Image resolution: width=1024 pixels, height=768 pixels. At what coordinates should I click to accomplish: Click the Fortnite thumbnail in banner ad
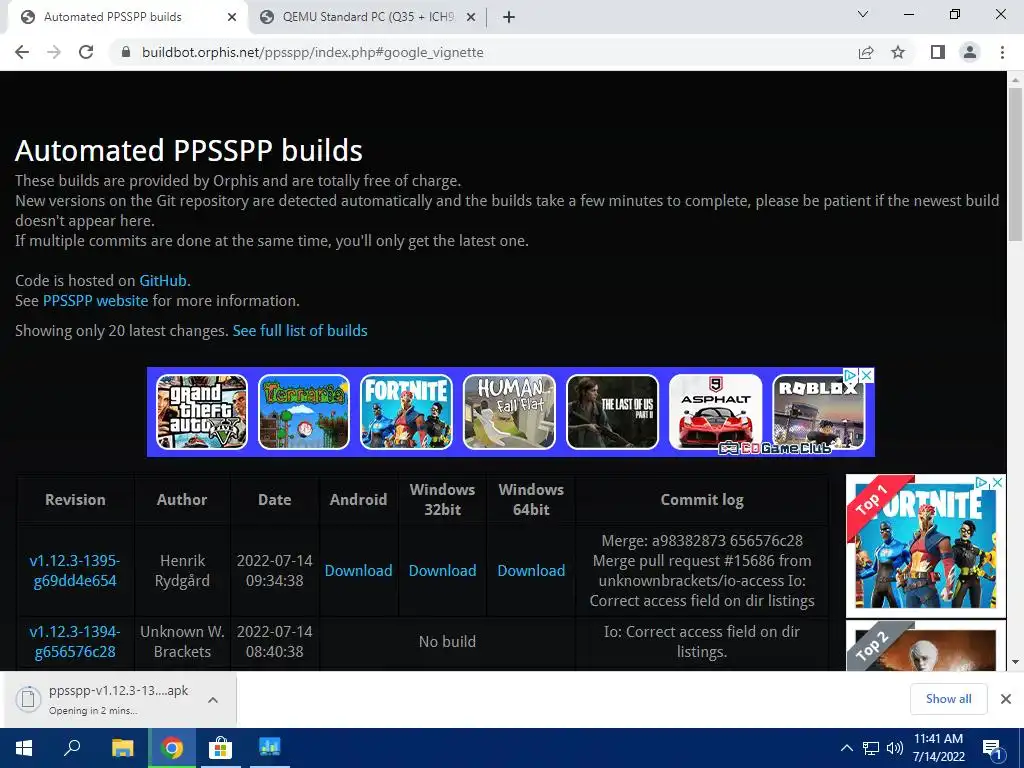[406, 411]
